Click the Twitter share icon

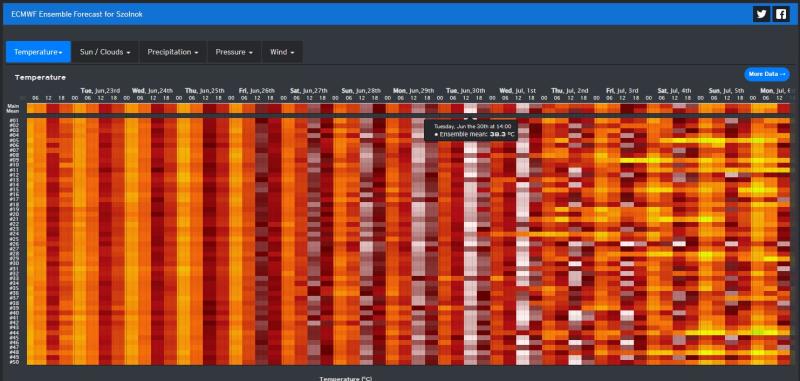pos(761,14)
